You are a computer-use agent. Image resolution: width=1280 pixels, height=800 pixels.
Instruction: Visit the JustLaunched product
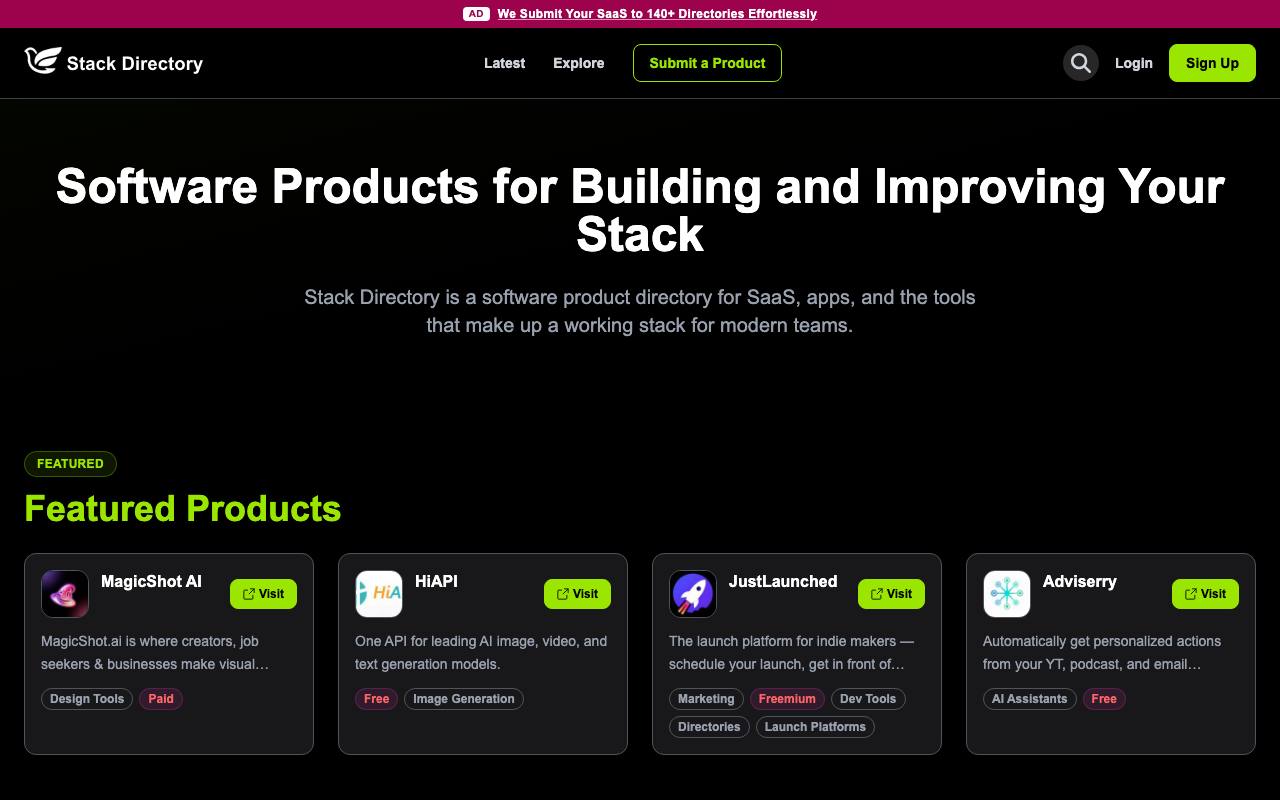pos(891,594)
